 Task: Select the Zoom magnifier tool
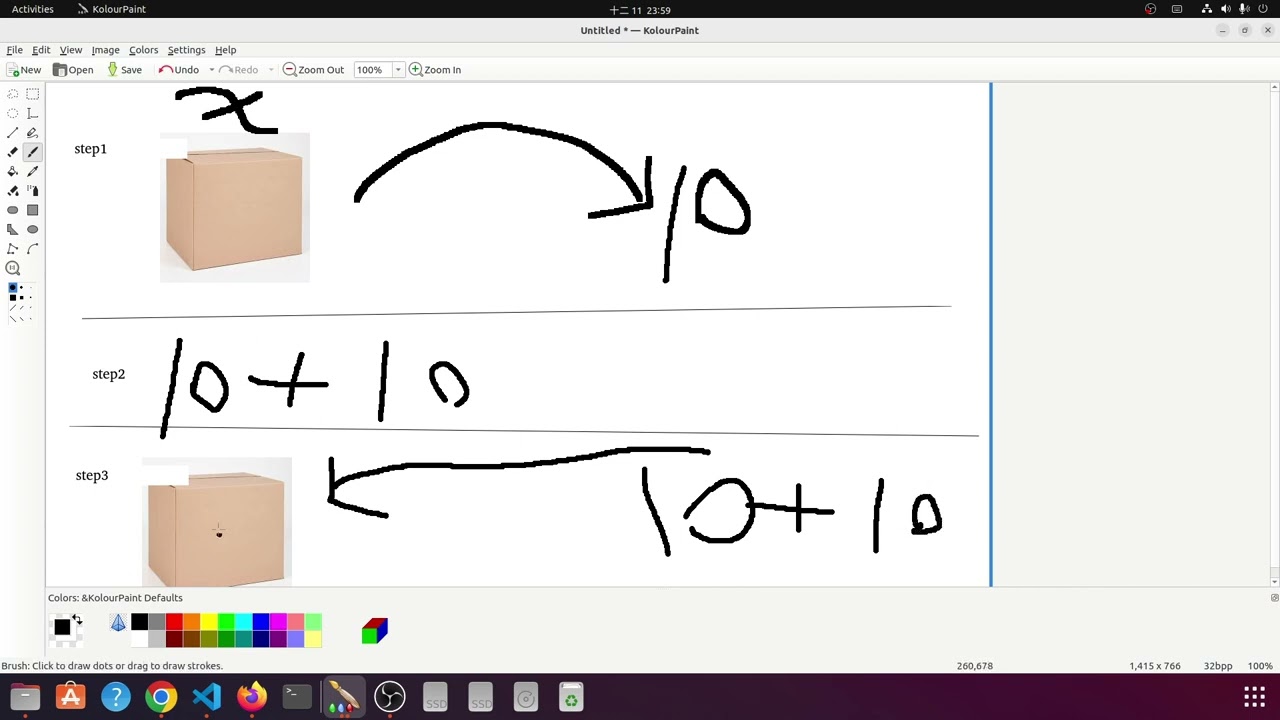coord(13,268)
